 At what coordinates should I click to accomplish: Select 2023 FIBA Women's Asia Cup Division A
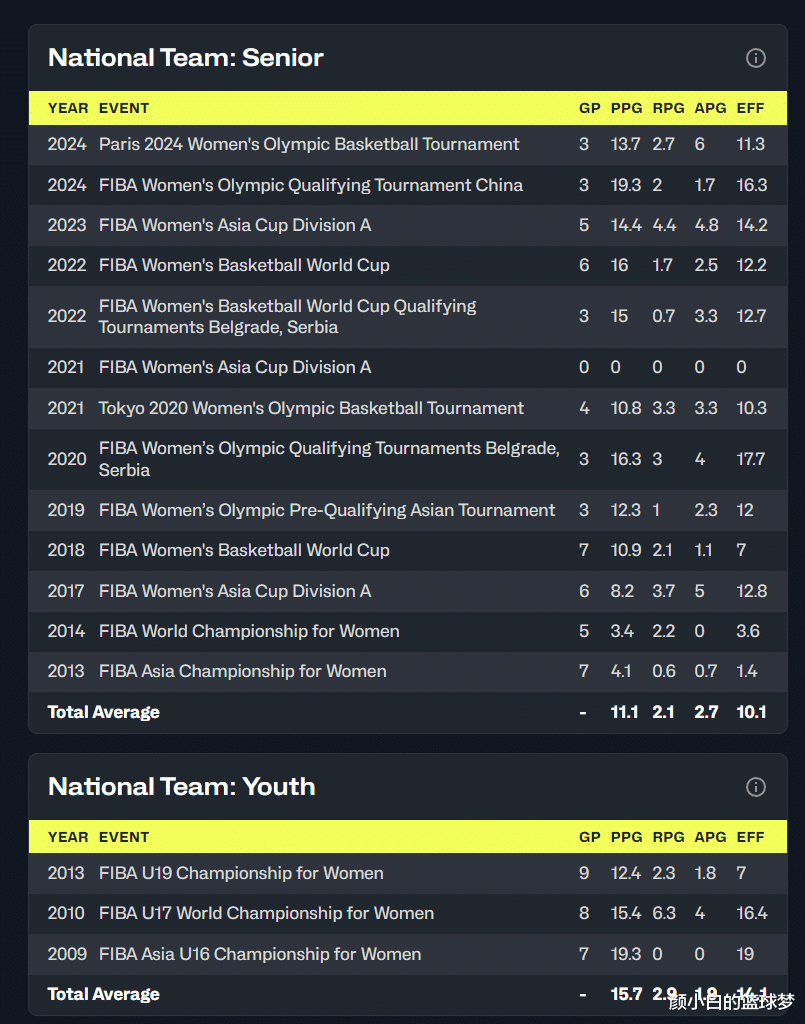[235, 225]
